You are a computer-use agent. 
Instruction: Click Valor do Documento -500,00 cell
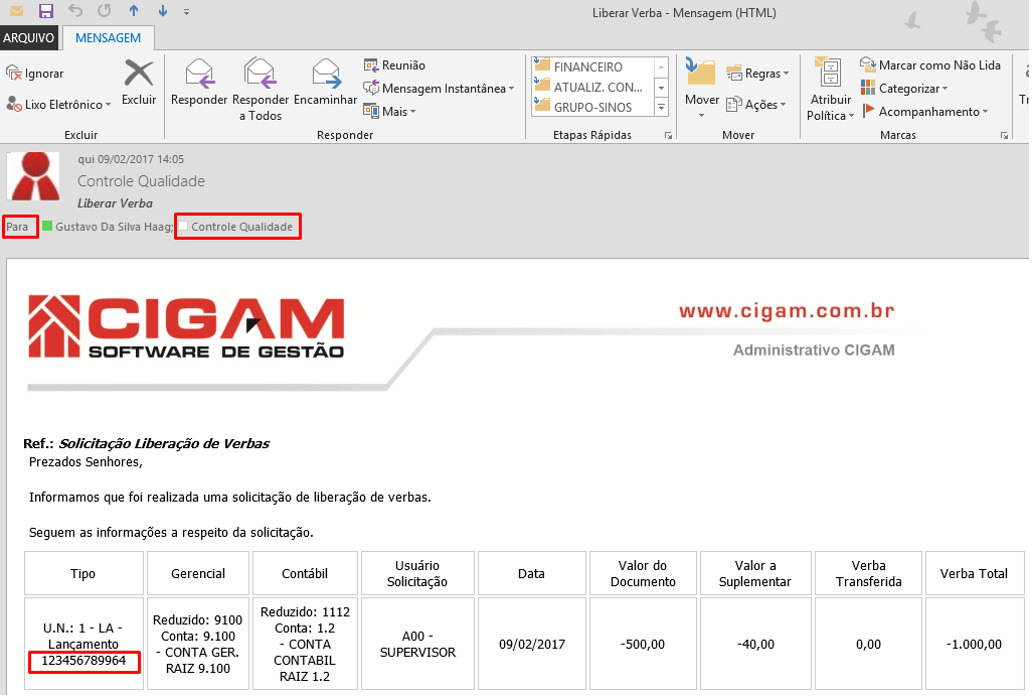coord(642,644)
